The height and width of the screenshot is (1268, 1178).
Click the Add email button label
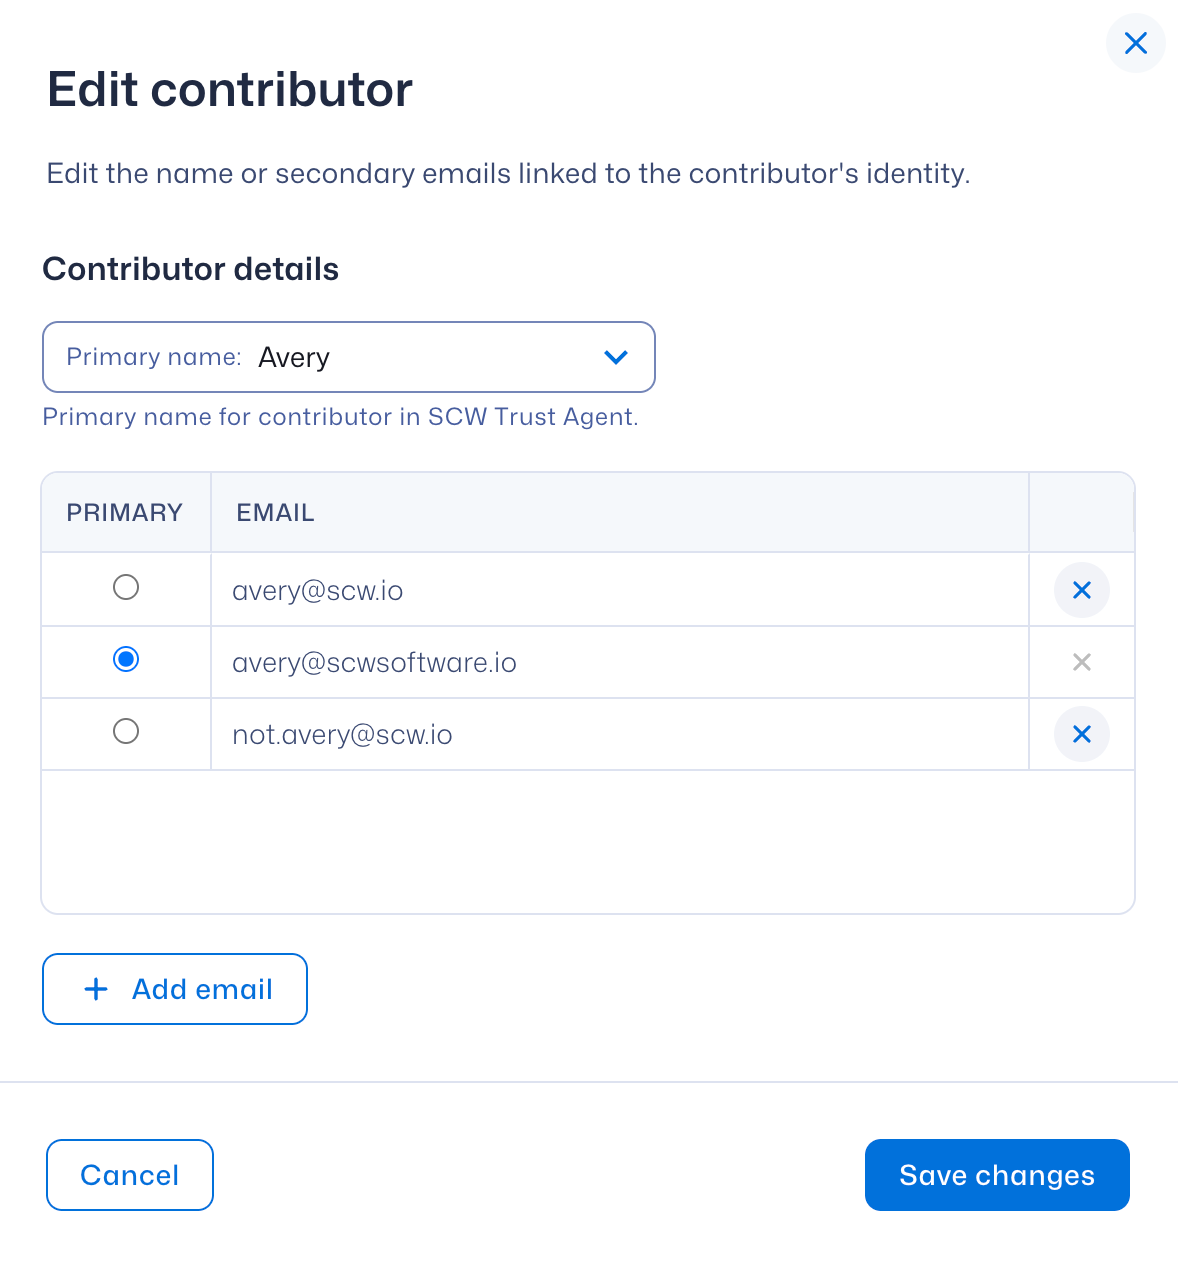point(202,989)
